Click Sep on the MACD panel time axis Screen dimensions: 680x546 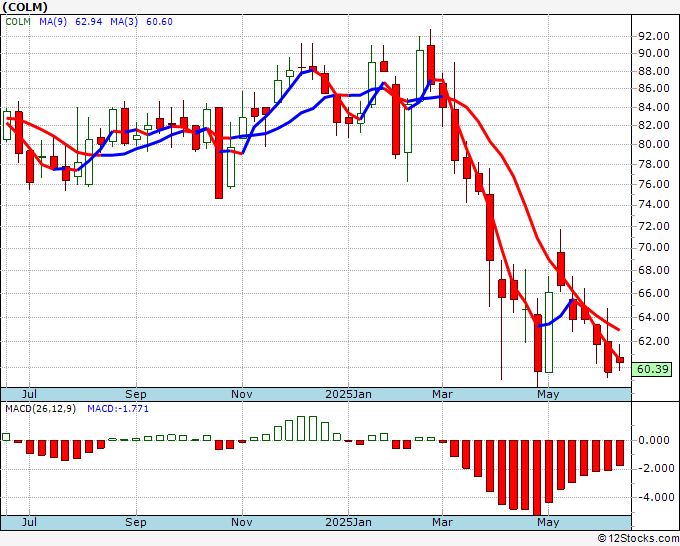coord(136,522)
